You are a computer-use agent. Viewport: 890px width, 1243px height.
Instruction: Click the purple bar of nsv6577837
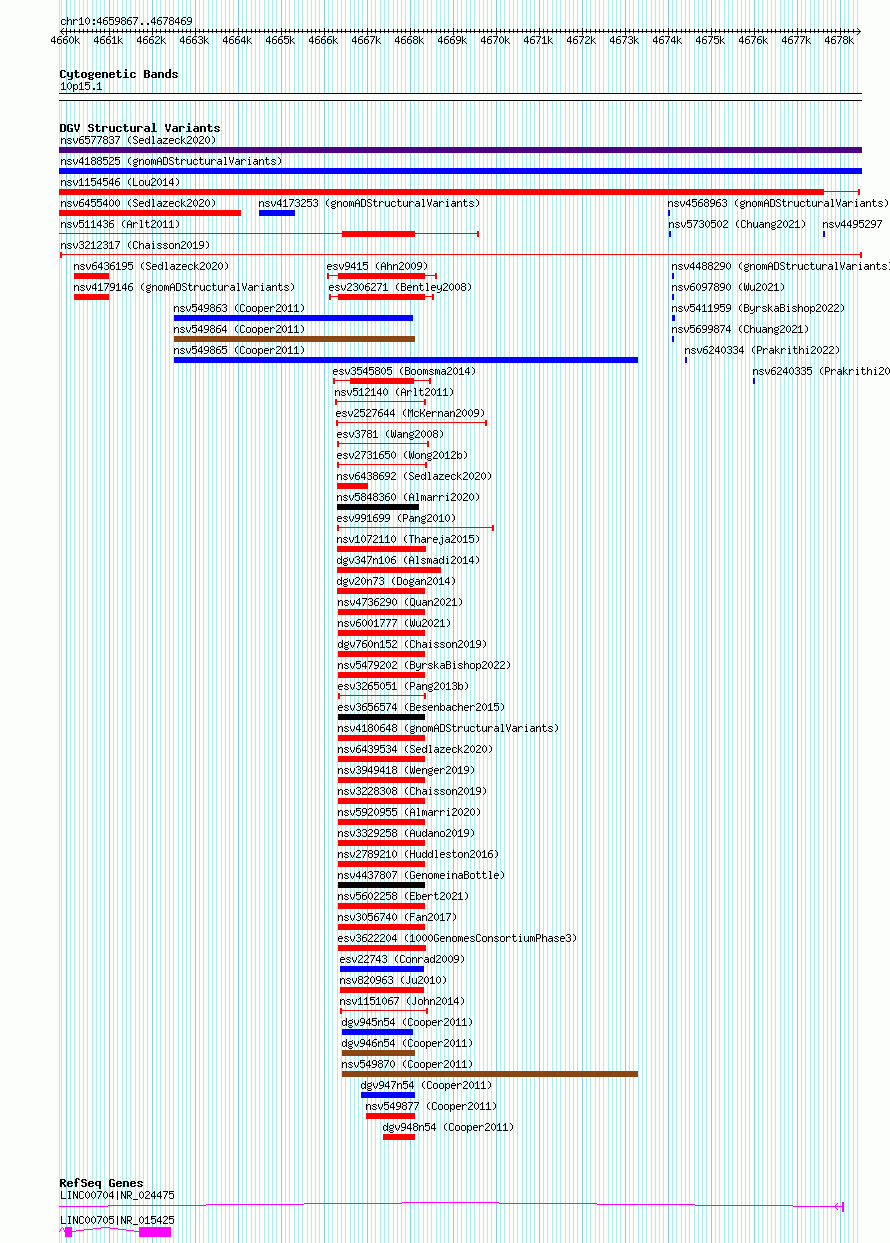(x=460, y=150)
